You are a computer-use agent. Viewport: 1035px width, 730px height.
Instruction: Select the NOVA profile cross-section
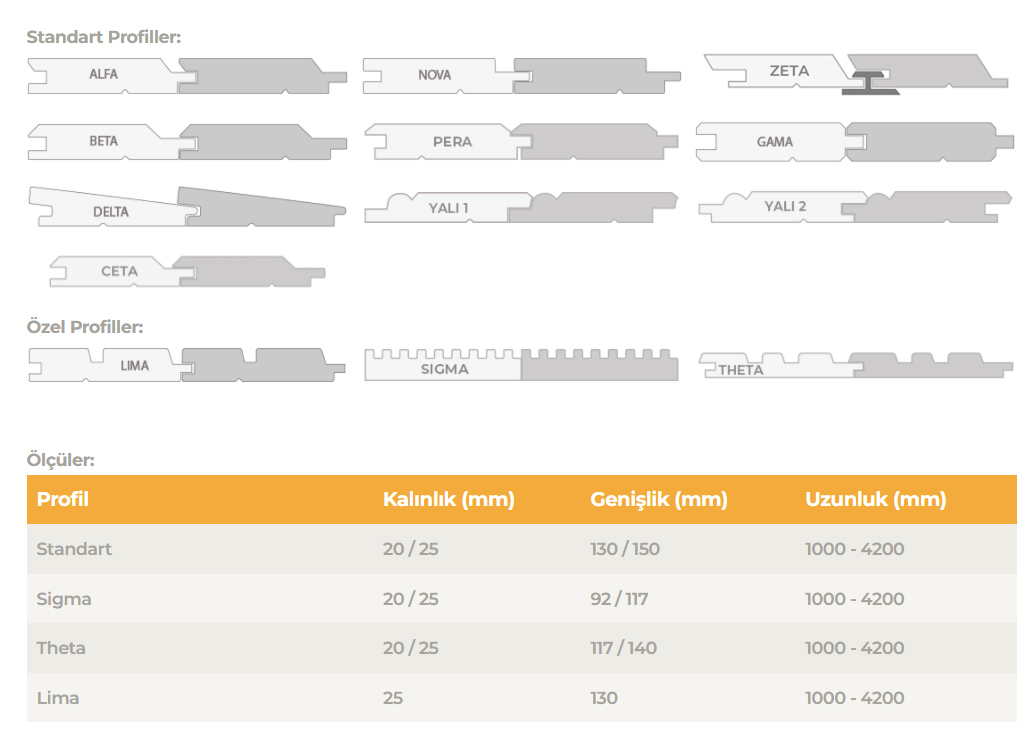521,75
